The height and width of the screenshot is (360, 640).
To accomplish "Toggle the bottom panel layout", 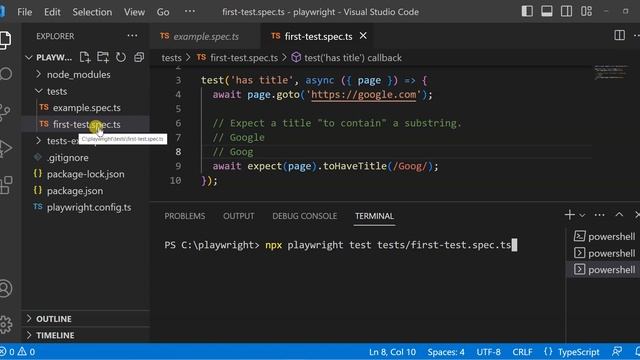I will point(547,11).
